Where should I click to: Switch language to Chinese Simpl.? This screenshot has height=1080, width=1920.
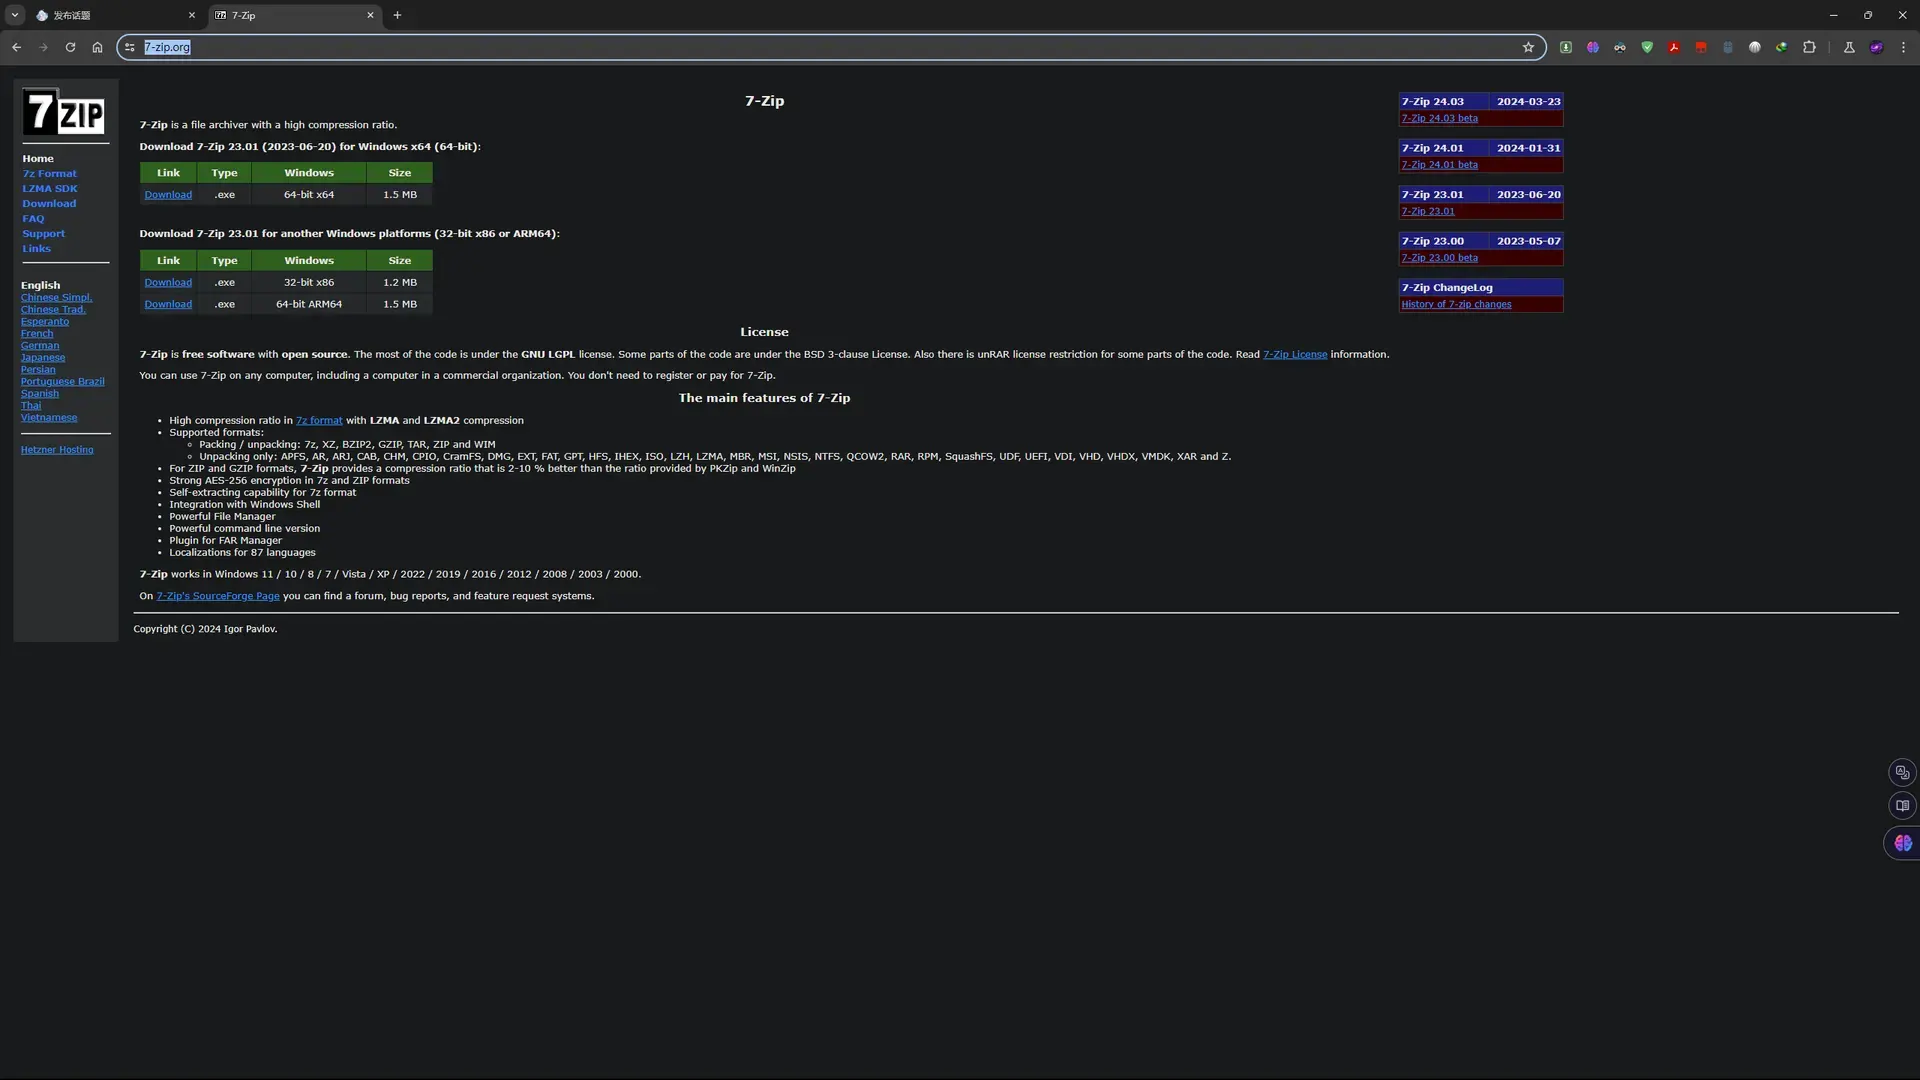[56, 298]
